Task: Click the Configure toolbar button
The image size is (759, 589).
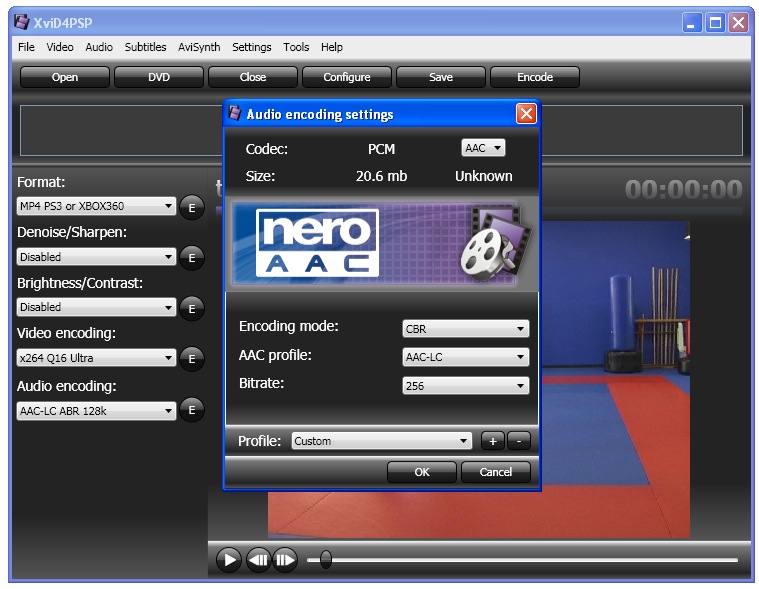Action: click(347, 77)
